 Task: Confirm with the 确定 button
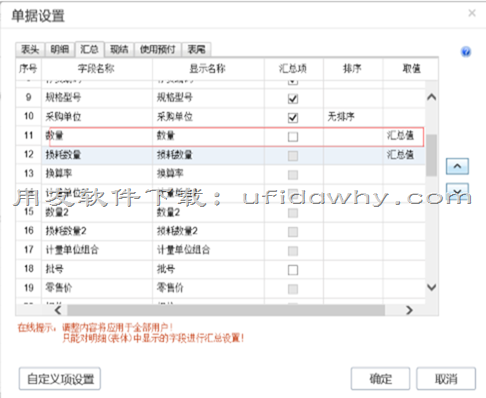coord(380,379)
